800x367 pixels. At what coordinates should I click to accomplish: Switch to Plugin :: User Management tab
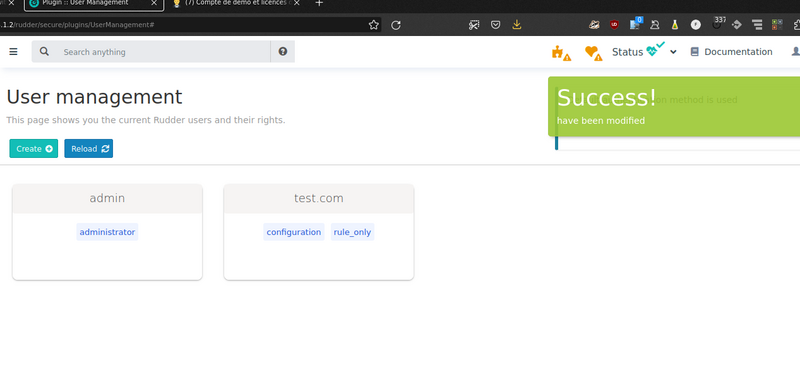(94, 4)
